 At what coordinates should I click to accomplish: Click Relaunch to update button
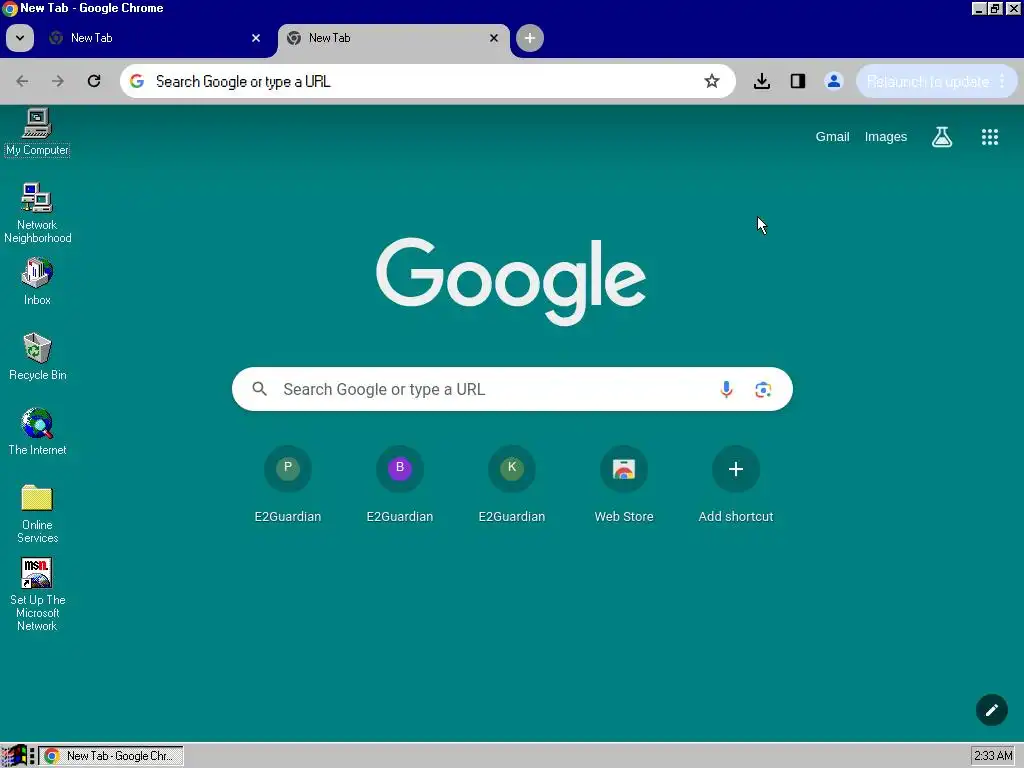pos(928,82)
